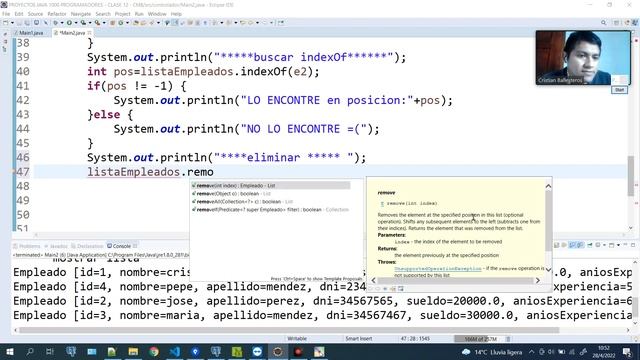Click the Smart Insert status field
This screenshot has height=360, width=640.
[x=359, y=339]
